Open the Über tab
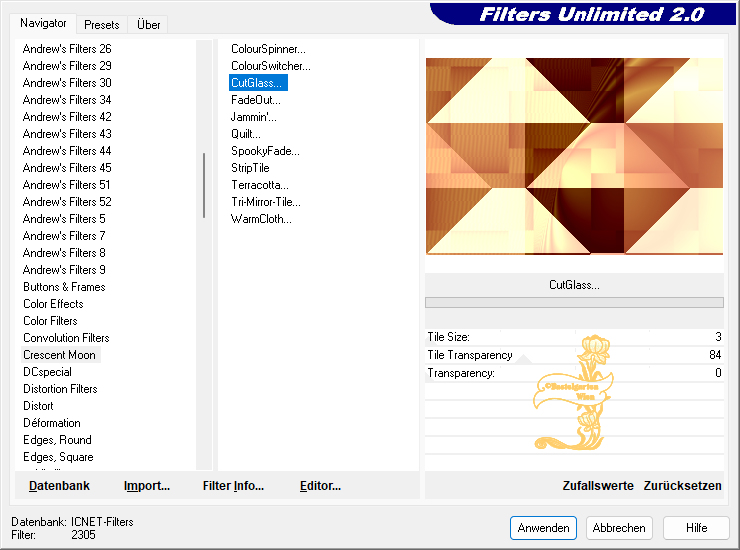Image resolution: width=740 pixels, height=550 pixels. pos(148,25)
